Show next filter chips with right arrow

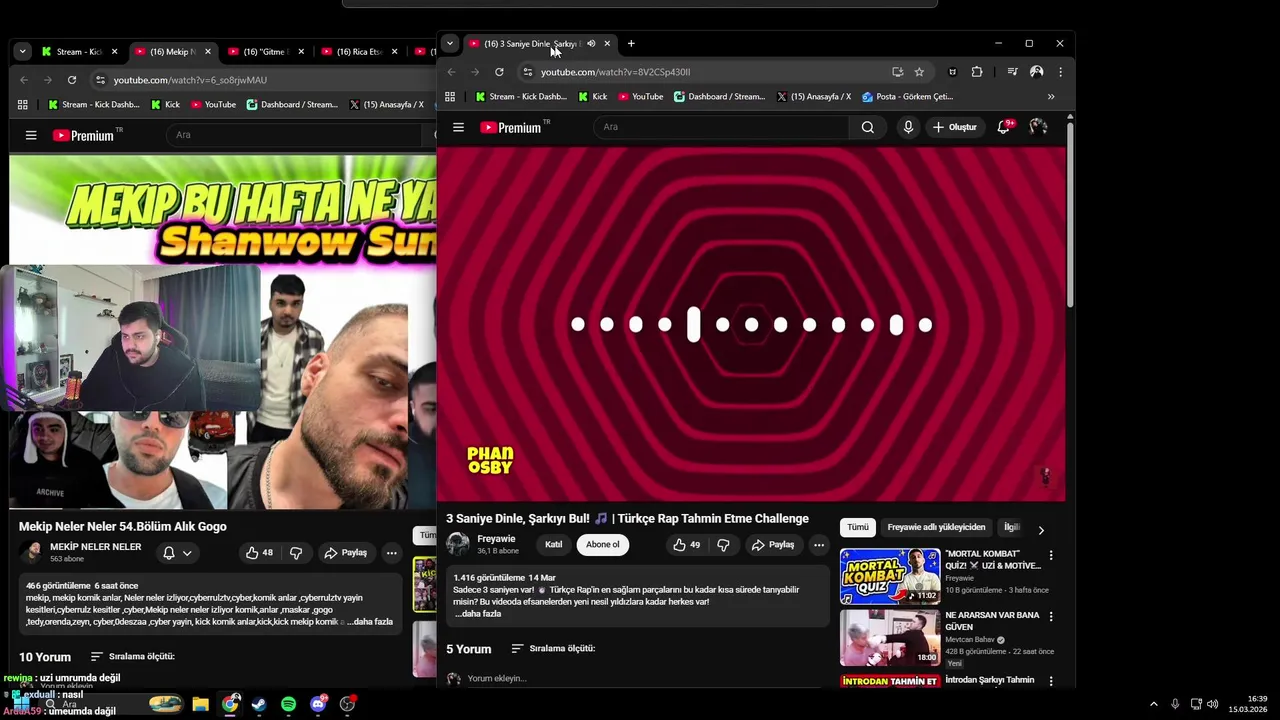point(1041,530)
